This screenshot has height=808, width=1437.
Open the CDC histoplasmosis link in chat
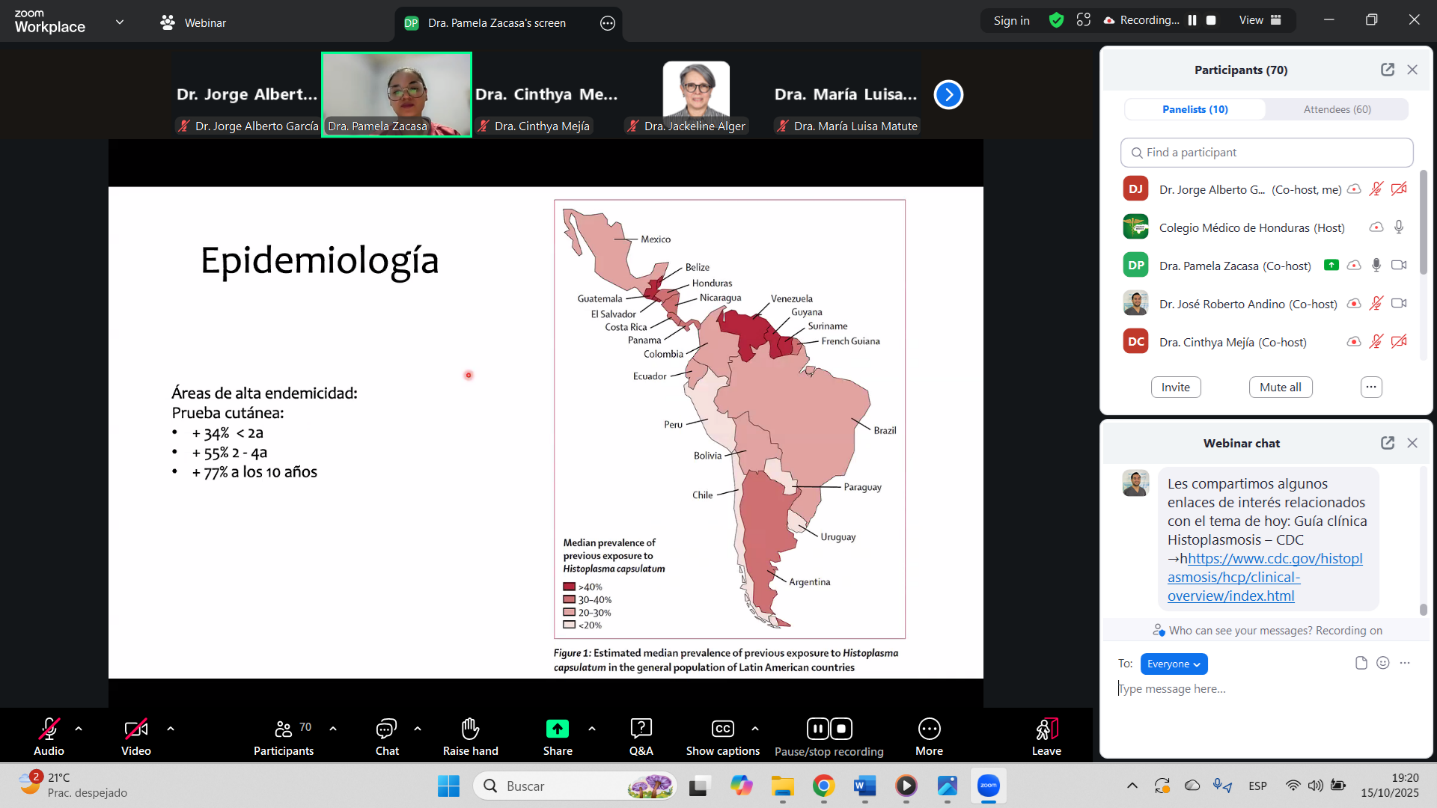(1264, 578)
